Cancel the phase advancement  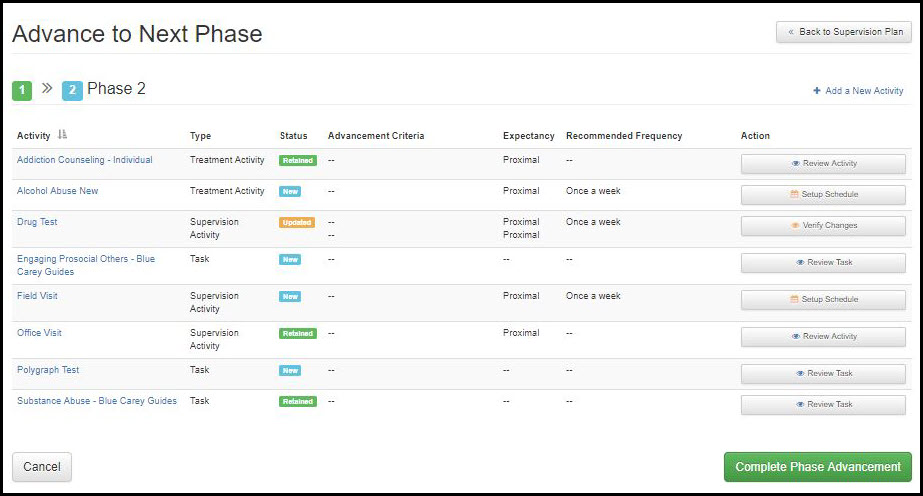coord(42,467)
